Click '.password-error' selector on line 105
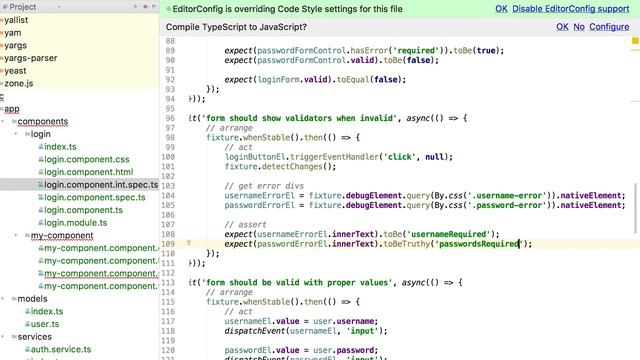This screenshot has width=640, height=360. [x=509, y=205]
